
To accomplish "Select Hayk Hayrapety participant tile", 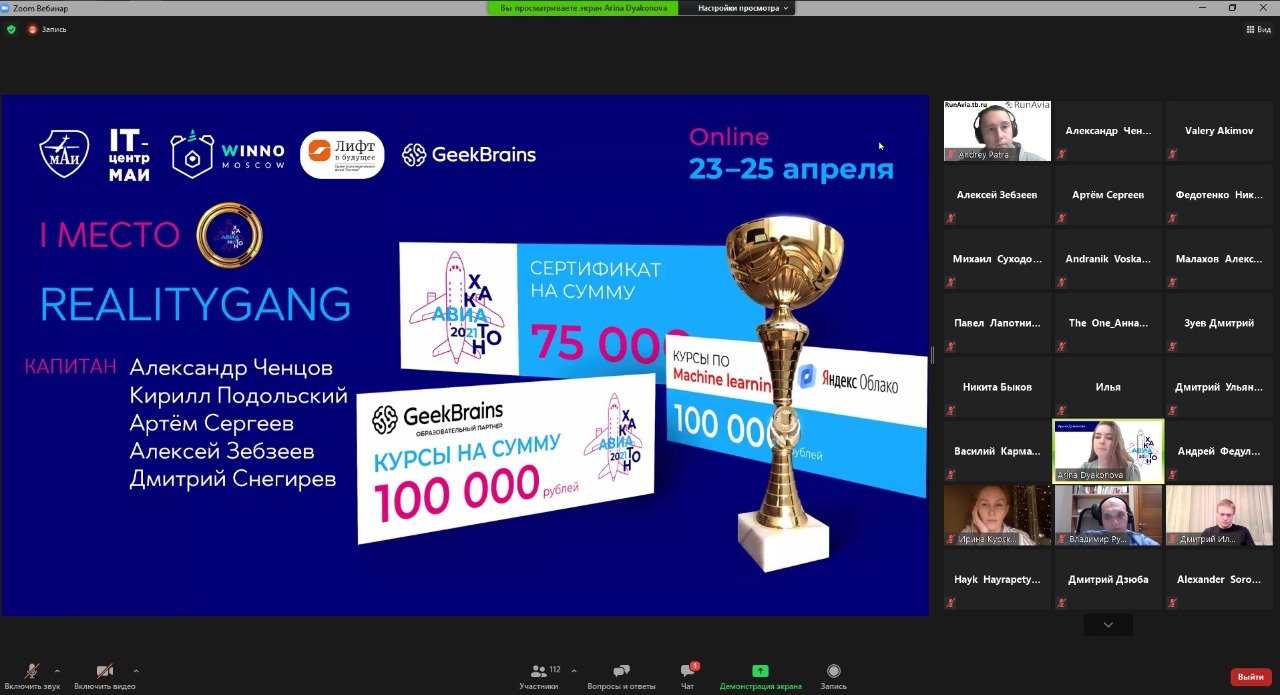I will coord(997,579).
